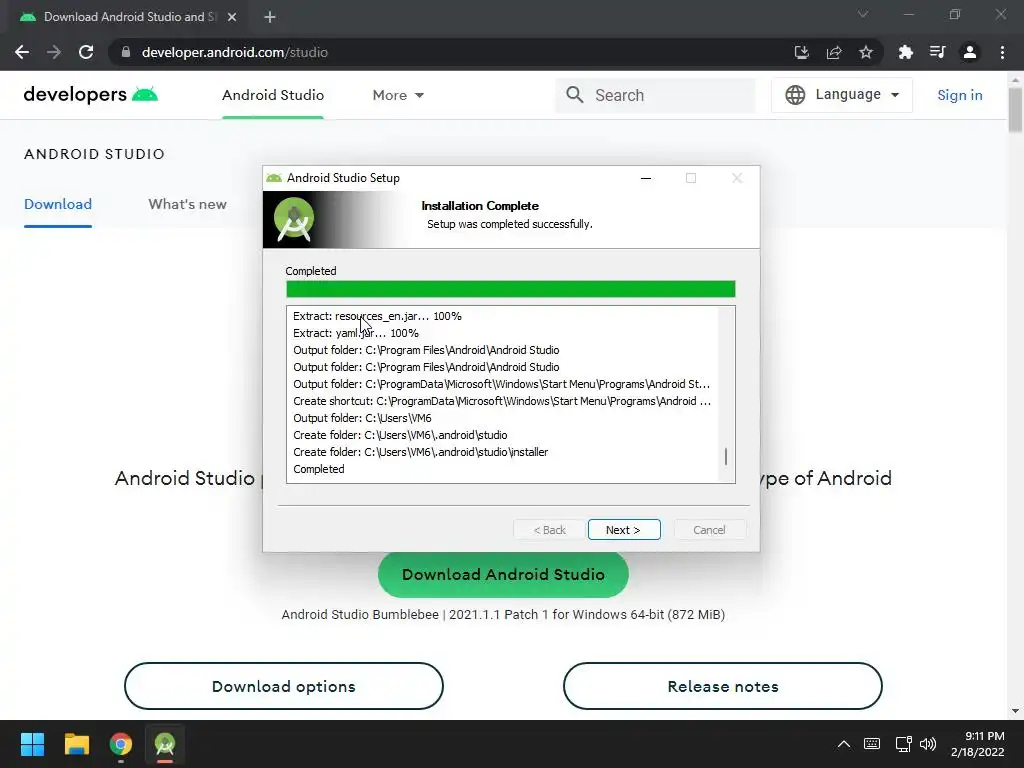Click the browser forward arrow
Image resolution: width=1024 pixels, height=768 pixels.
[54, 52]
